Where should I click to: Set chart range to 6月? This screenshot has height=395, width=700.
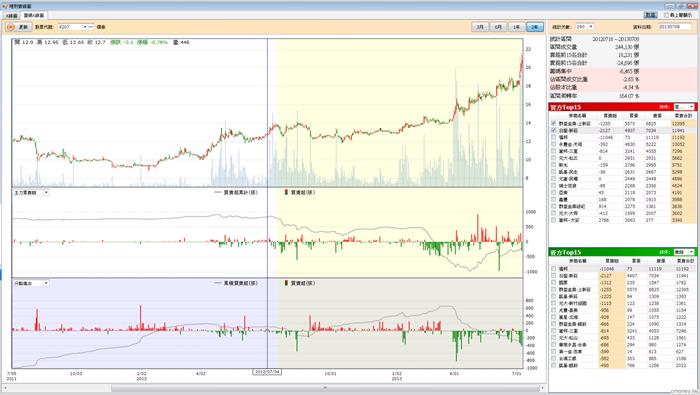point(498,27)
